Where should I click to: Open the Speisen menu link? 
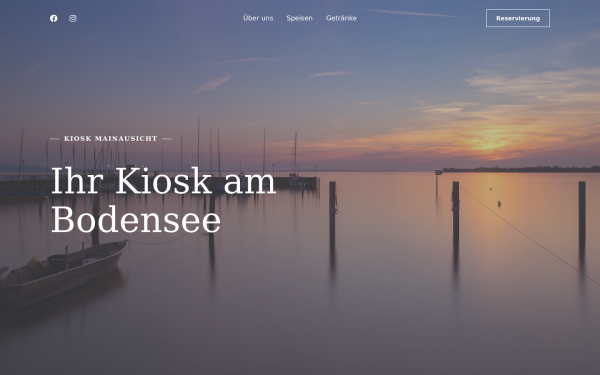[299, 18]
